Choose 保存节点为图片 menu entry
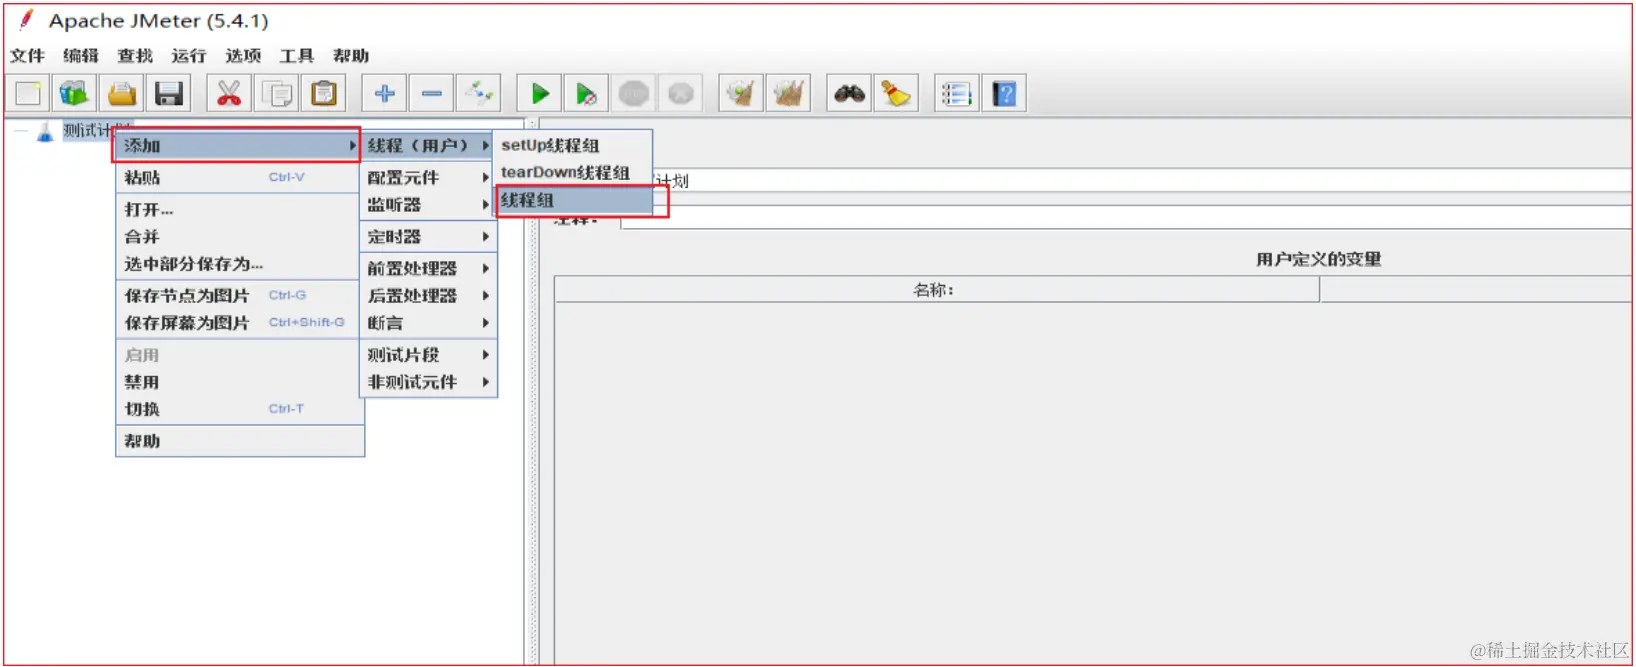The width and height of the screenshot is (1636, 667). 239,295
